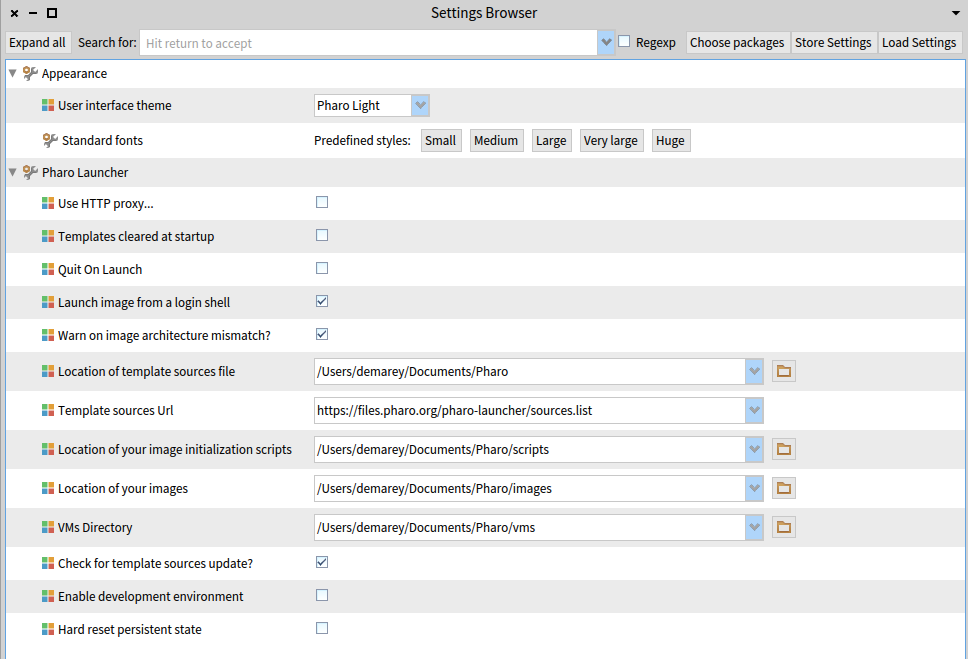Click the Appearance group wrench icon

pos(30,73)
